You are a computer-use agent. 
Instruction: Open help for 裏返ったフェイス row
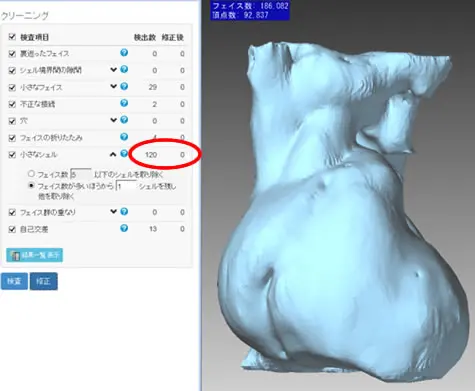124,53
